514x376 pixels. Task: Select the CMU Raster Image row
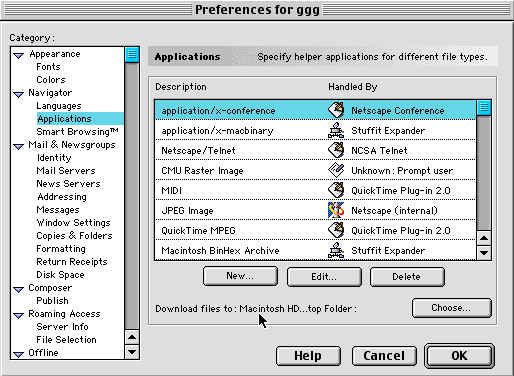point(315,170)
